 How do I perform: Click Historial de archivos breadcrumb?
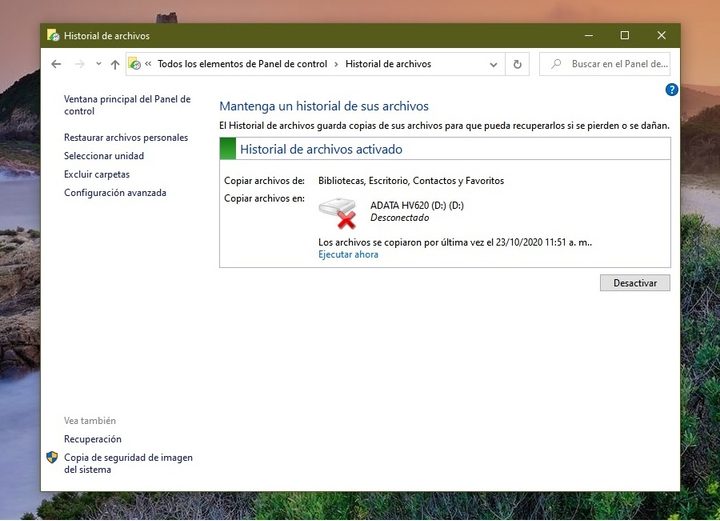coord(388,64)
